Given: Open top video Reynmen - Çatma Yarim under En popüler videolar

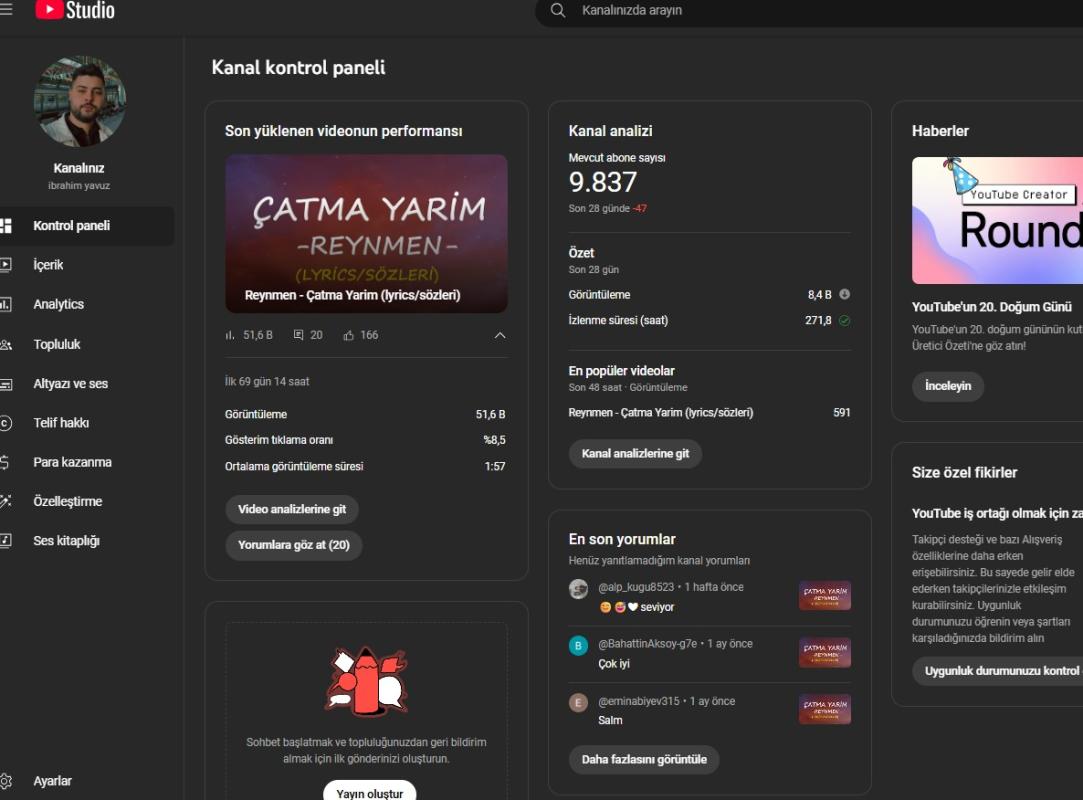Looking at the screenshot, I should (x=661, y=412).
